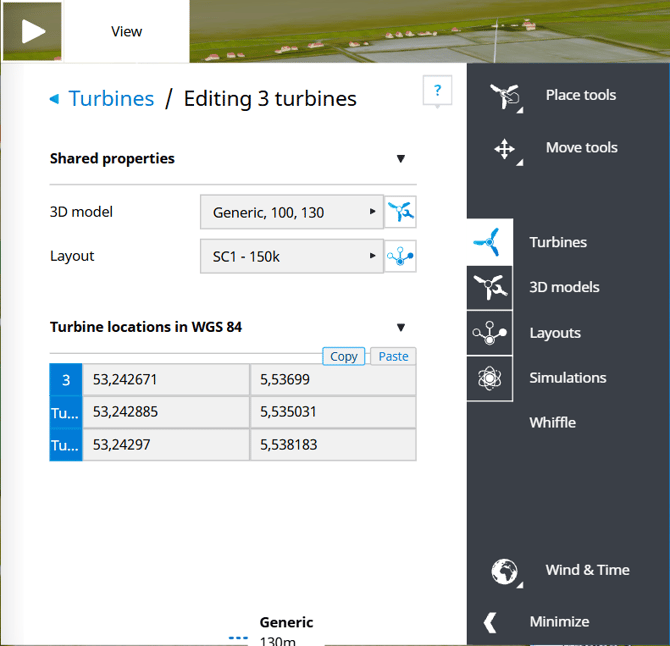Select the Simulations atom icon
670x646 pixels.
490,378
